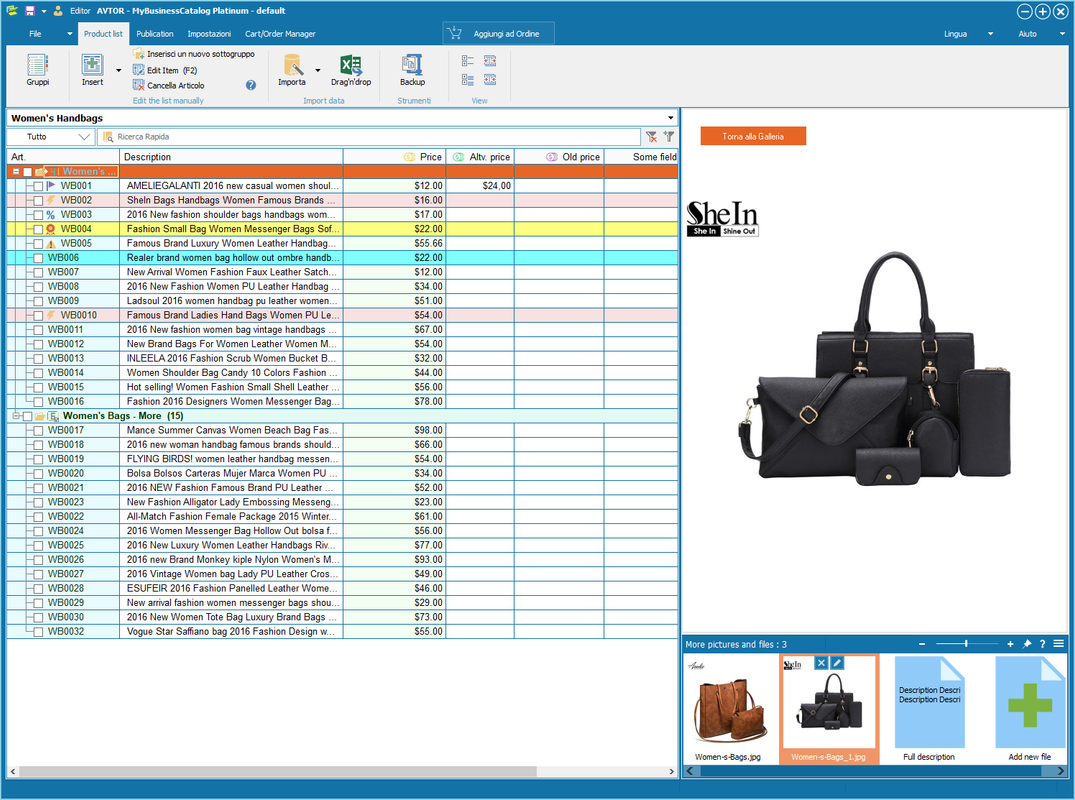The image size is (1075, 800).
Task: Collapse the Women's Bags - More group
Action: (16, 416)
